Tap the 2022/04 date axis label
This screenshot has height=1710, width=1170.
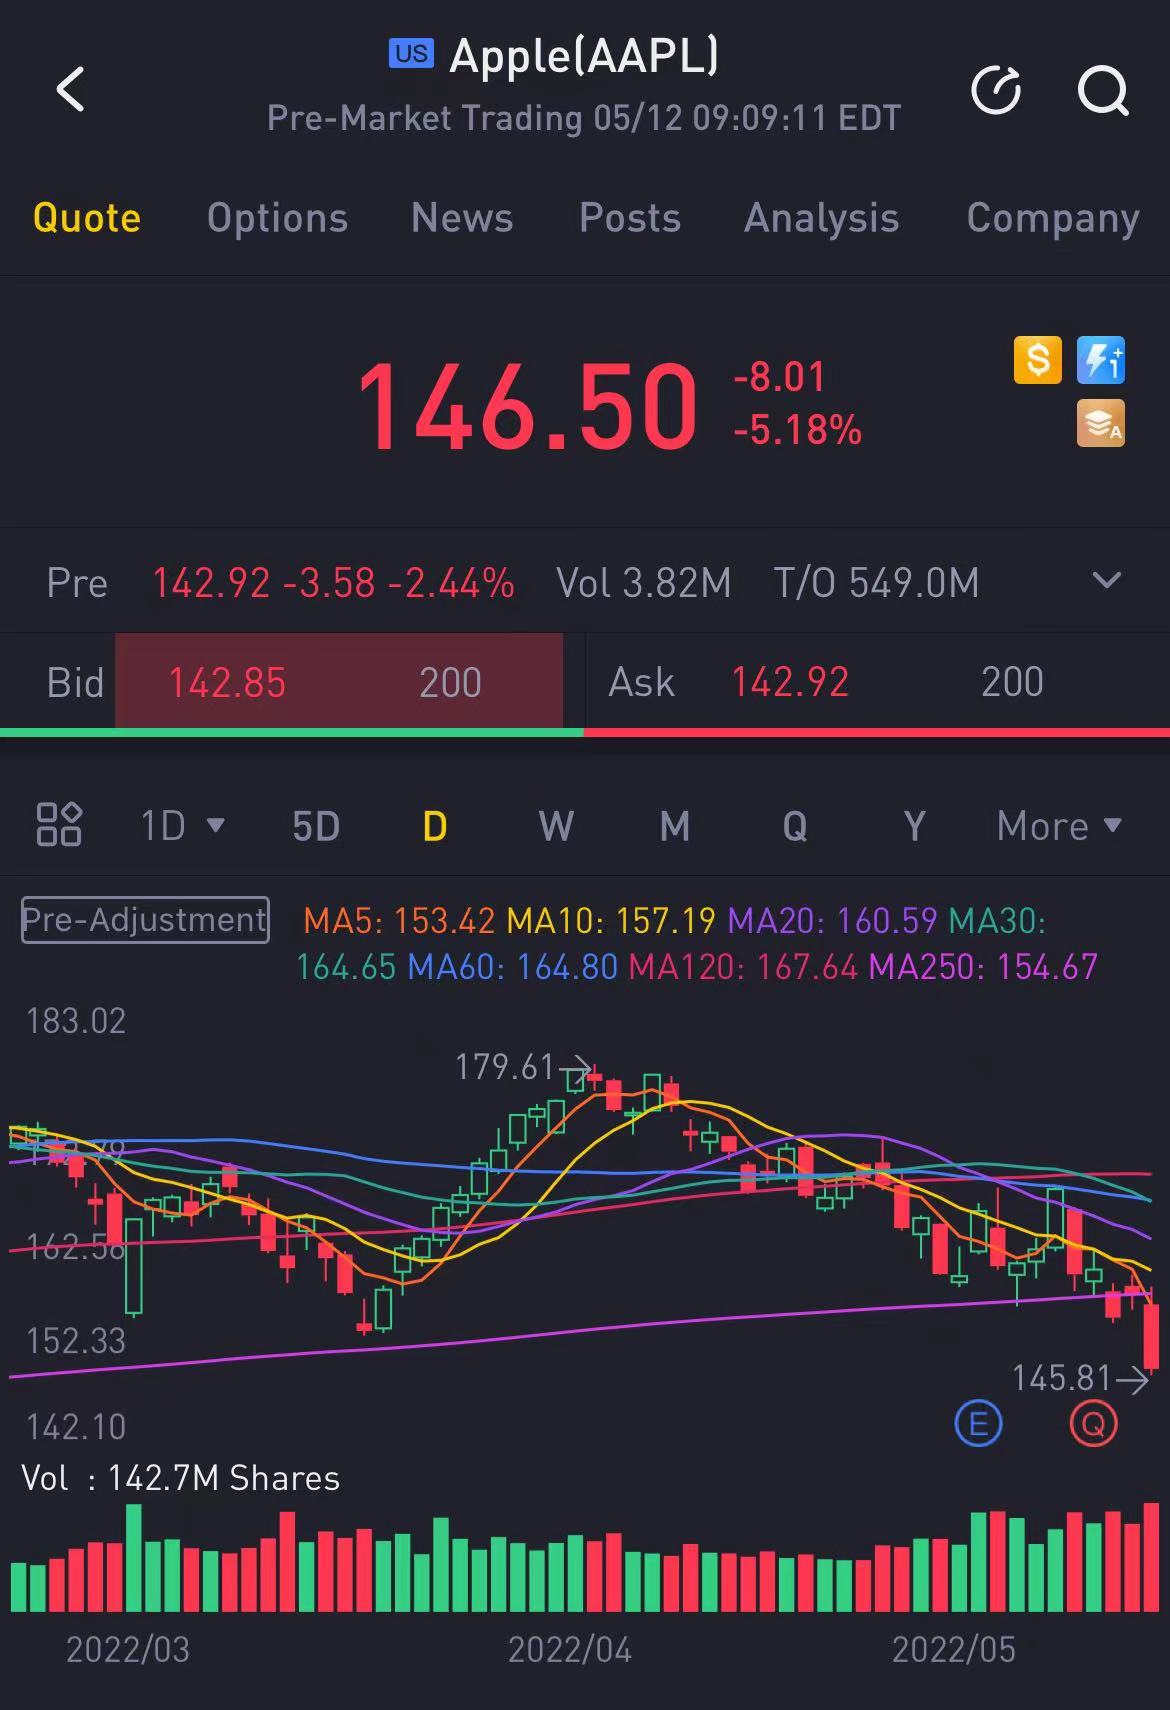[x=570, y=1649]
